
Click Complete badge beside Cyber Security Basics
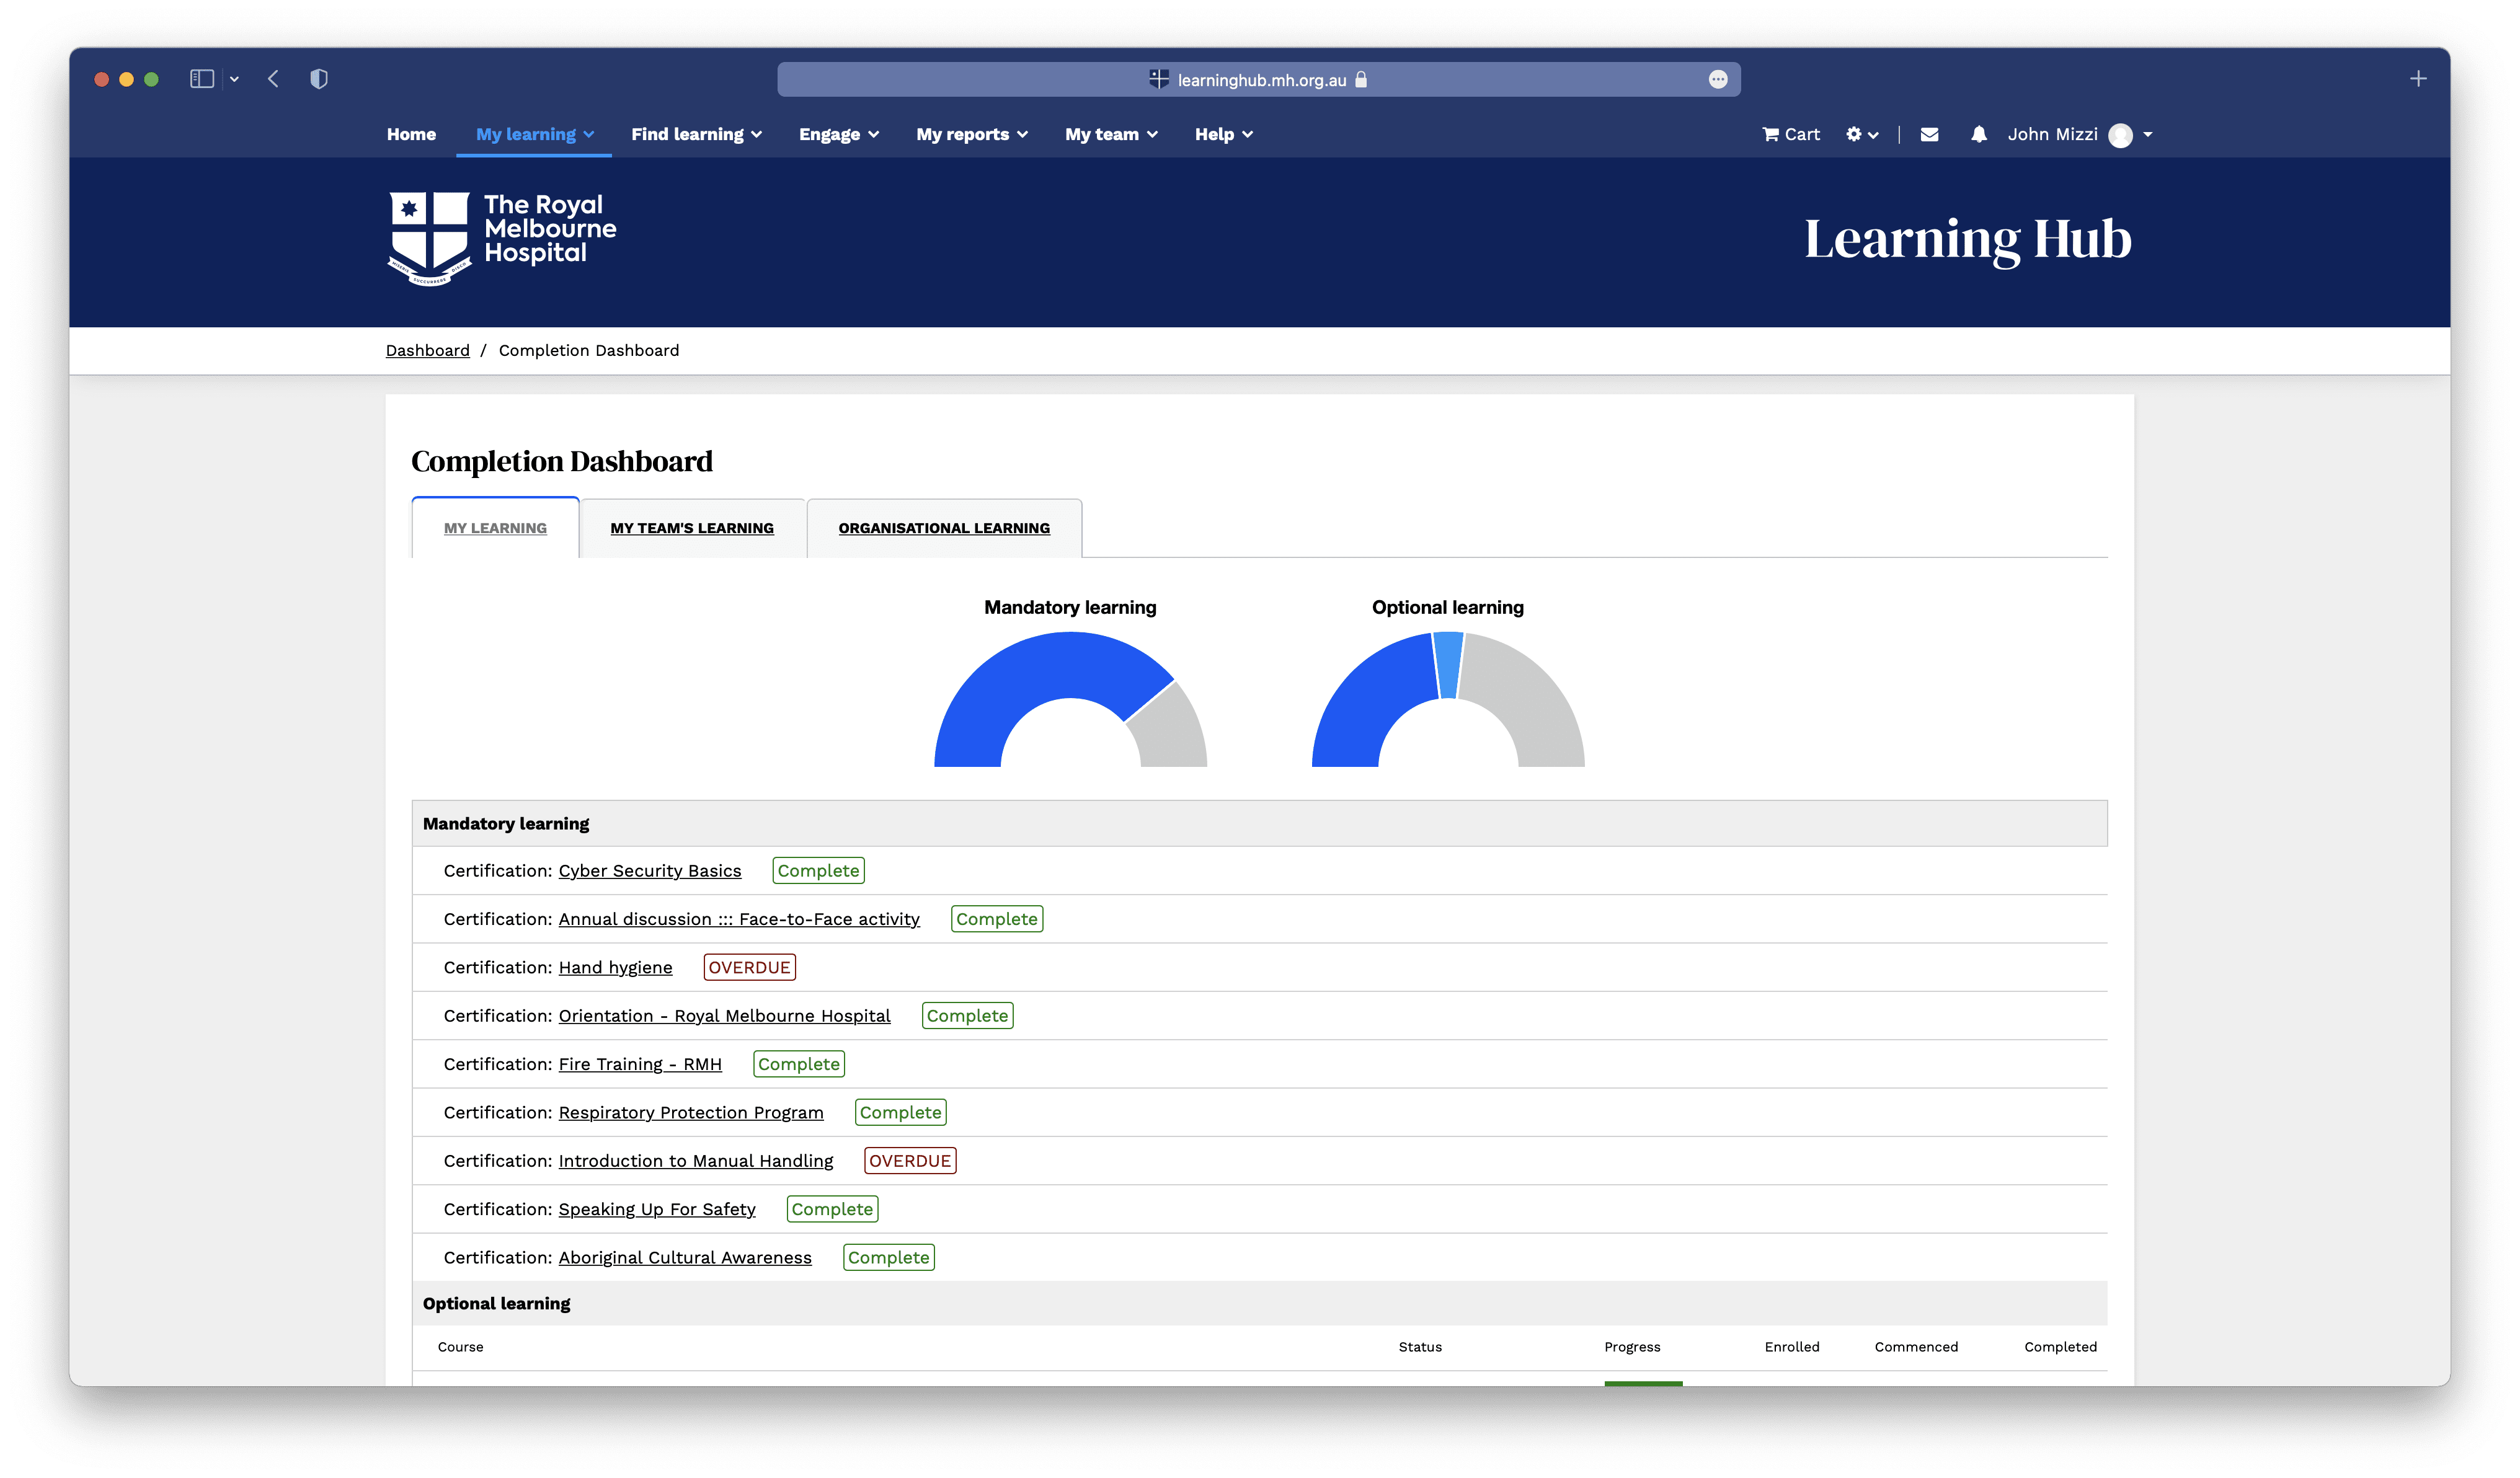pyautogui.click(x=818, y=871)
